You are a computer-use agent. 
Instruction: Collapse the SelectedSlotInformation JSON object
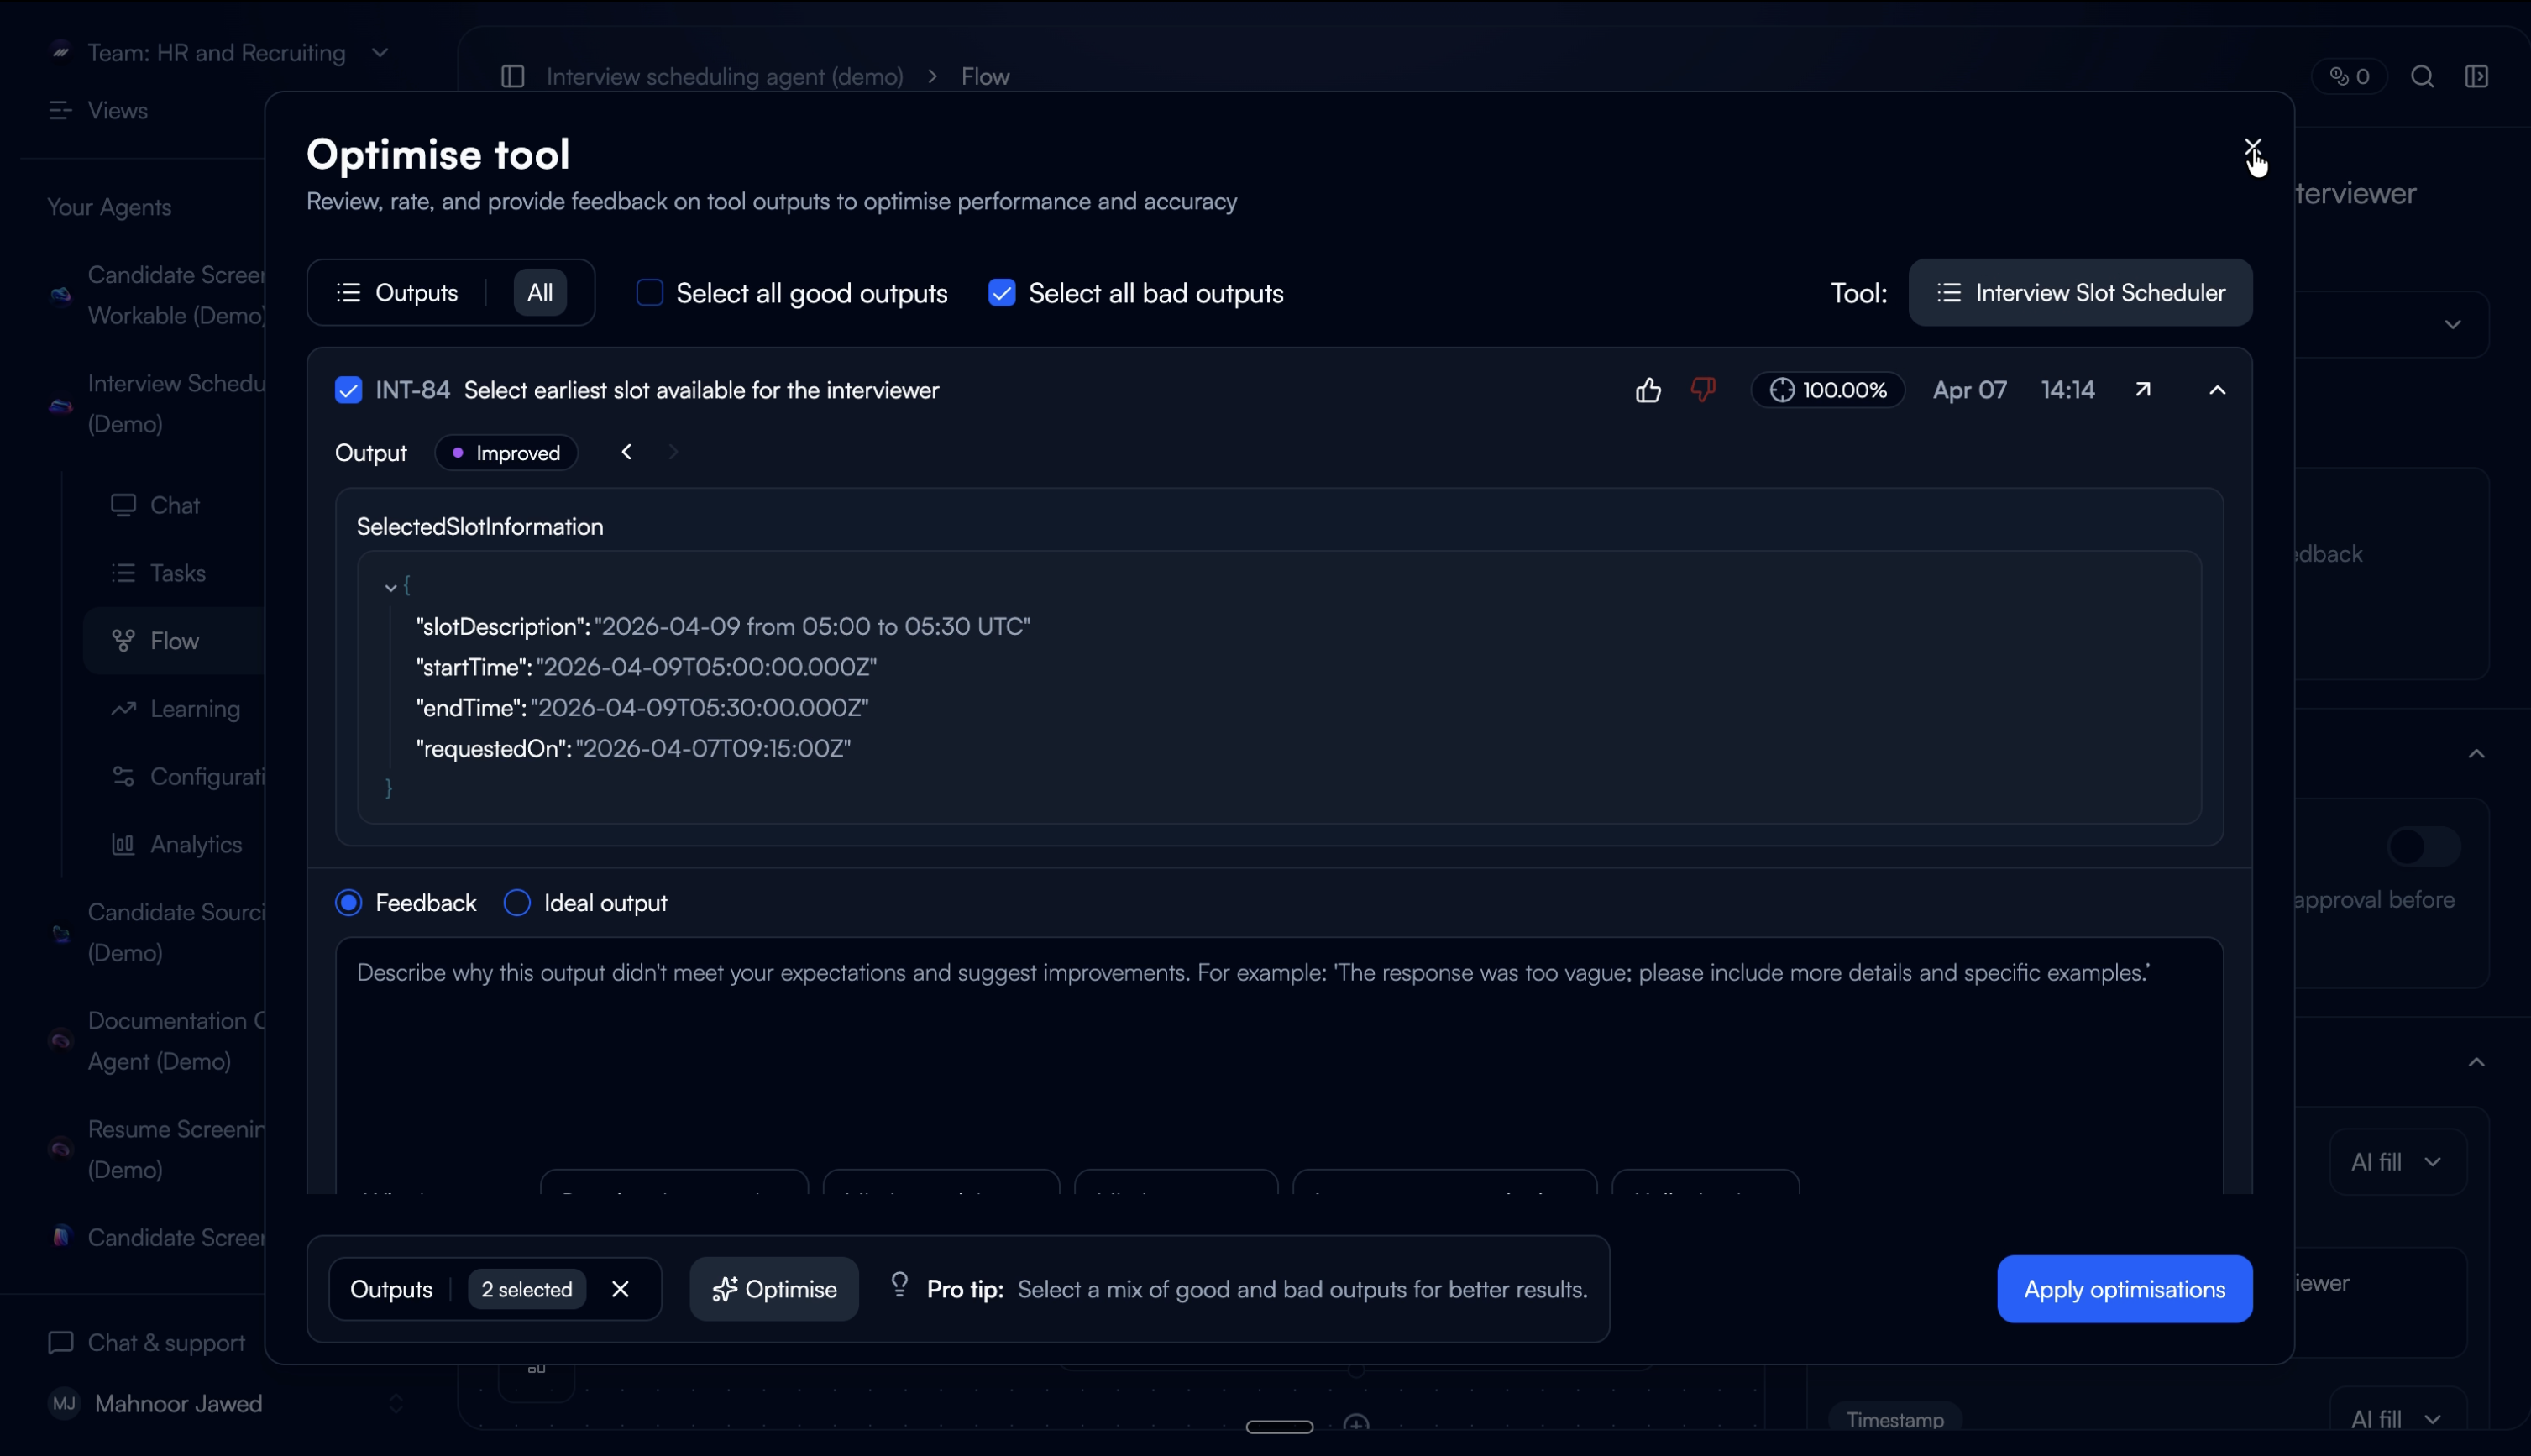[391, 588]
